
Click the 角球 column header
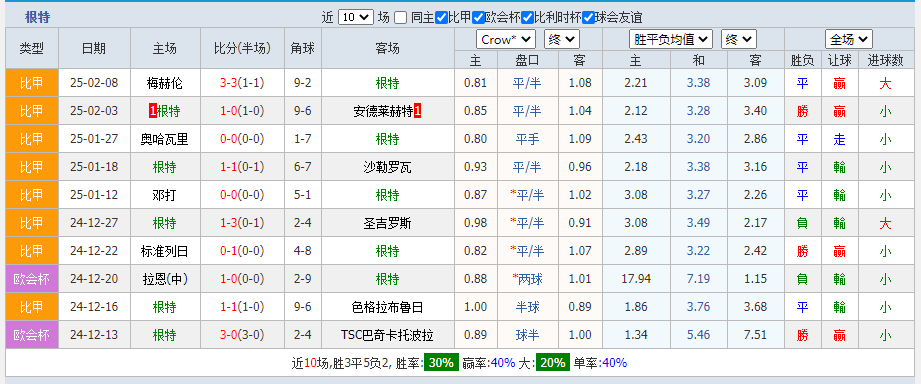(x=302, y=48)
